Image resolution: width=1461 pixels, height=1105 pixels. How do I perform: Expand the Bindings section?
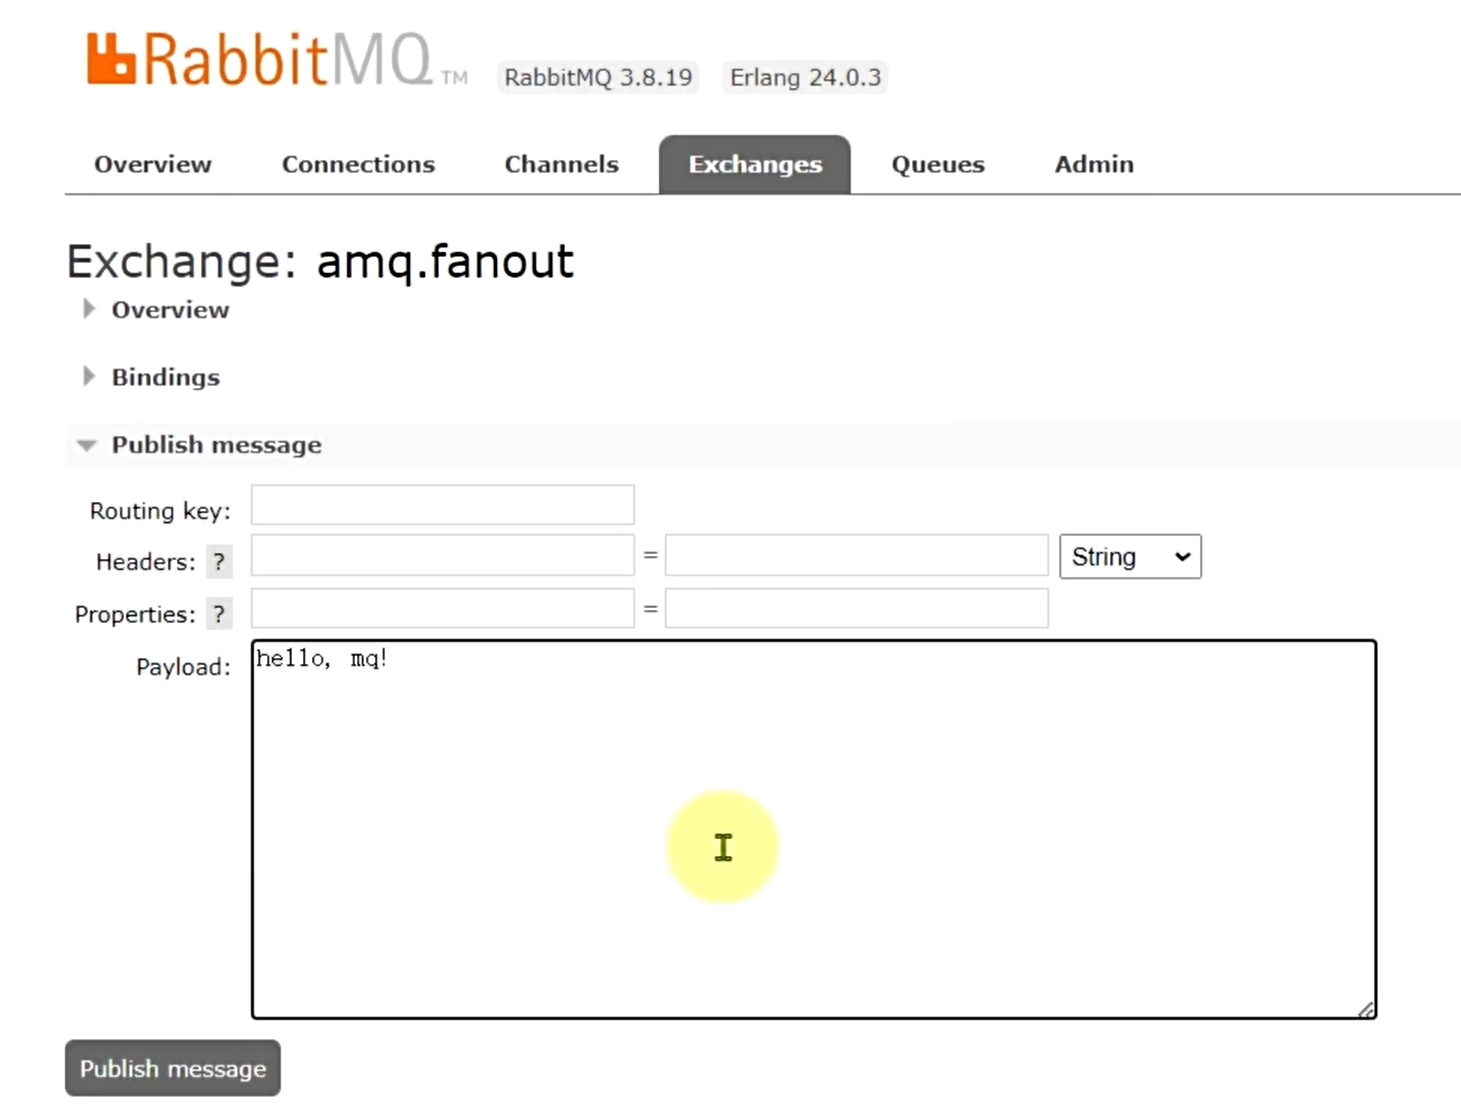165,377
